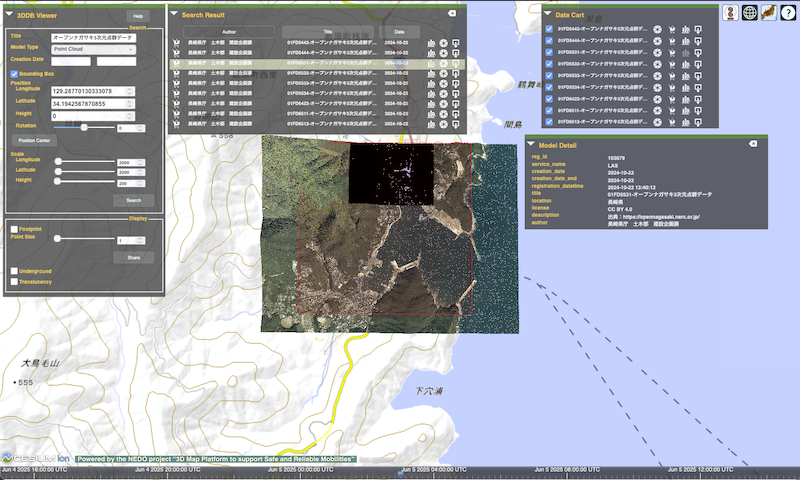Click the Point Size value stepper

click(x=139, y=240)
